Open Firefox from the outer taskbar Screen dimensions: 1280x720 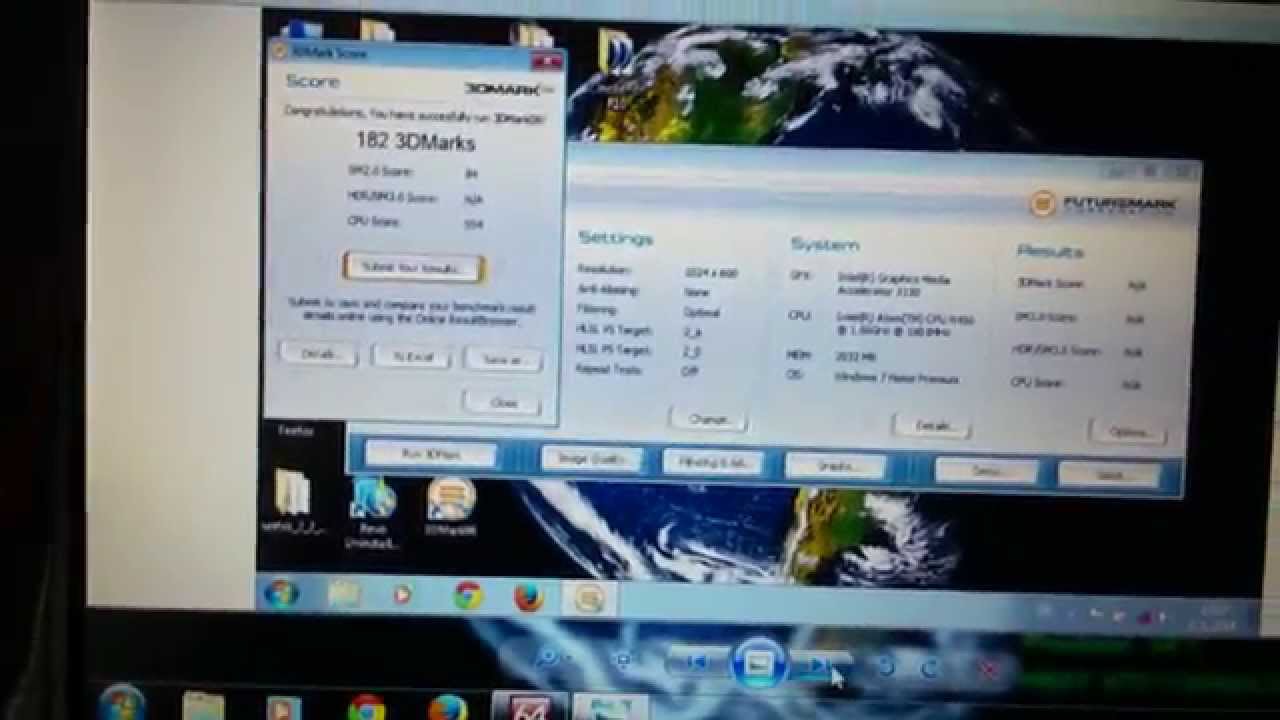[448, 709]
